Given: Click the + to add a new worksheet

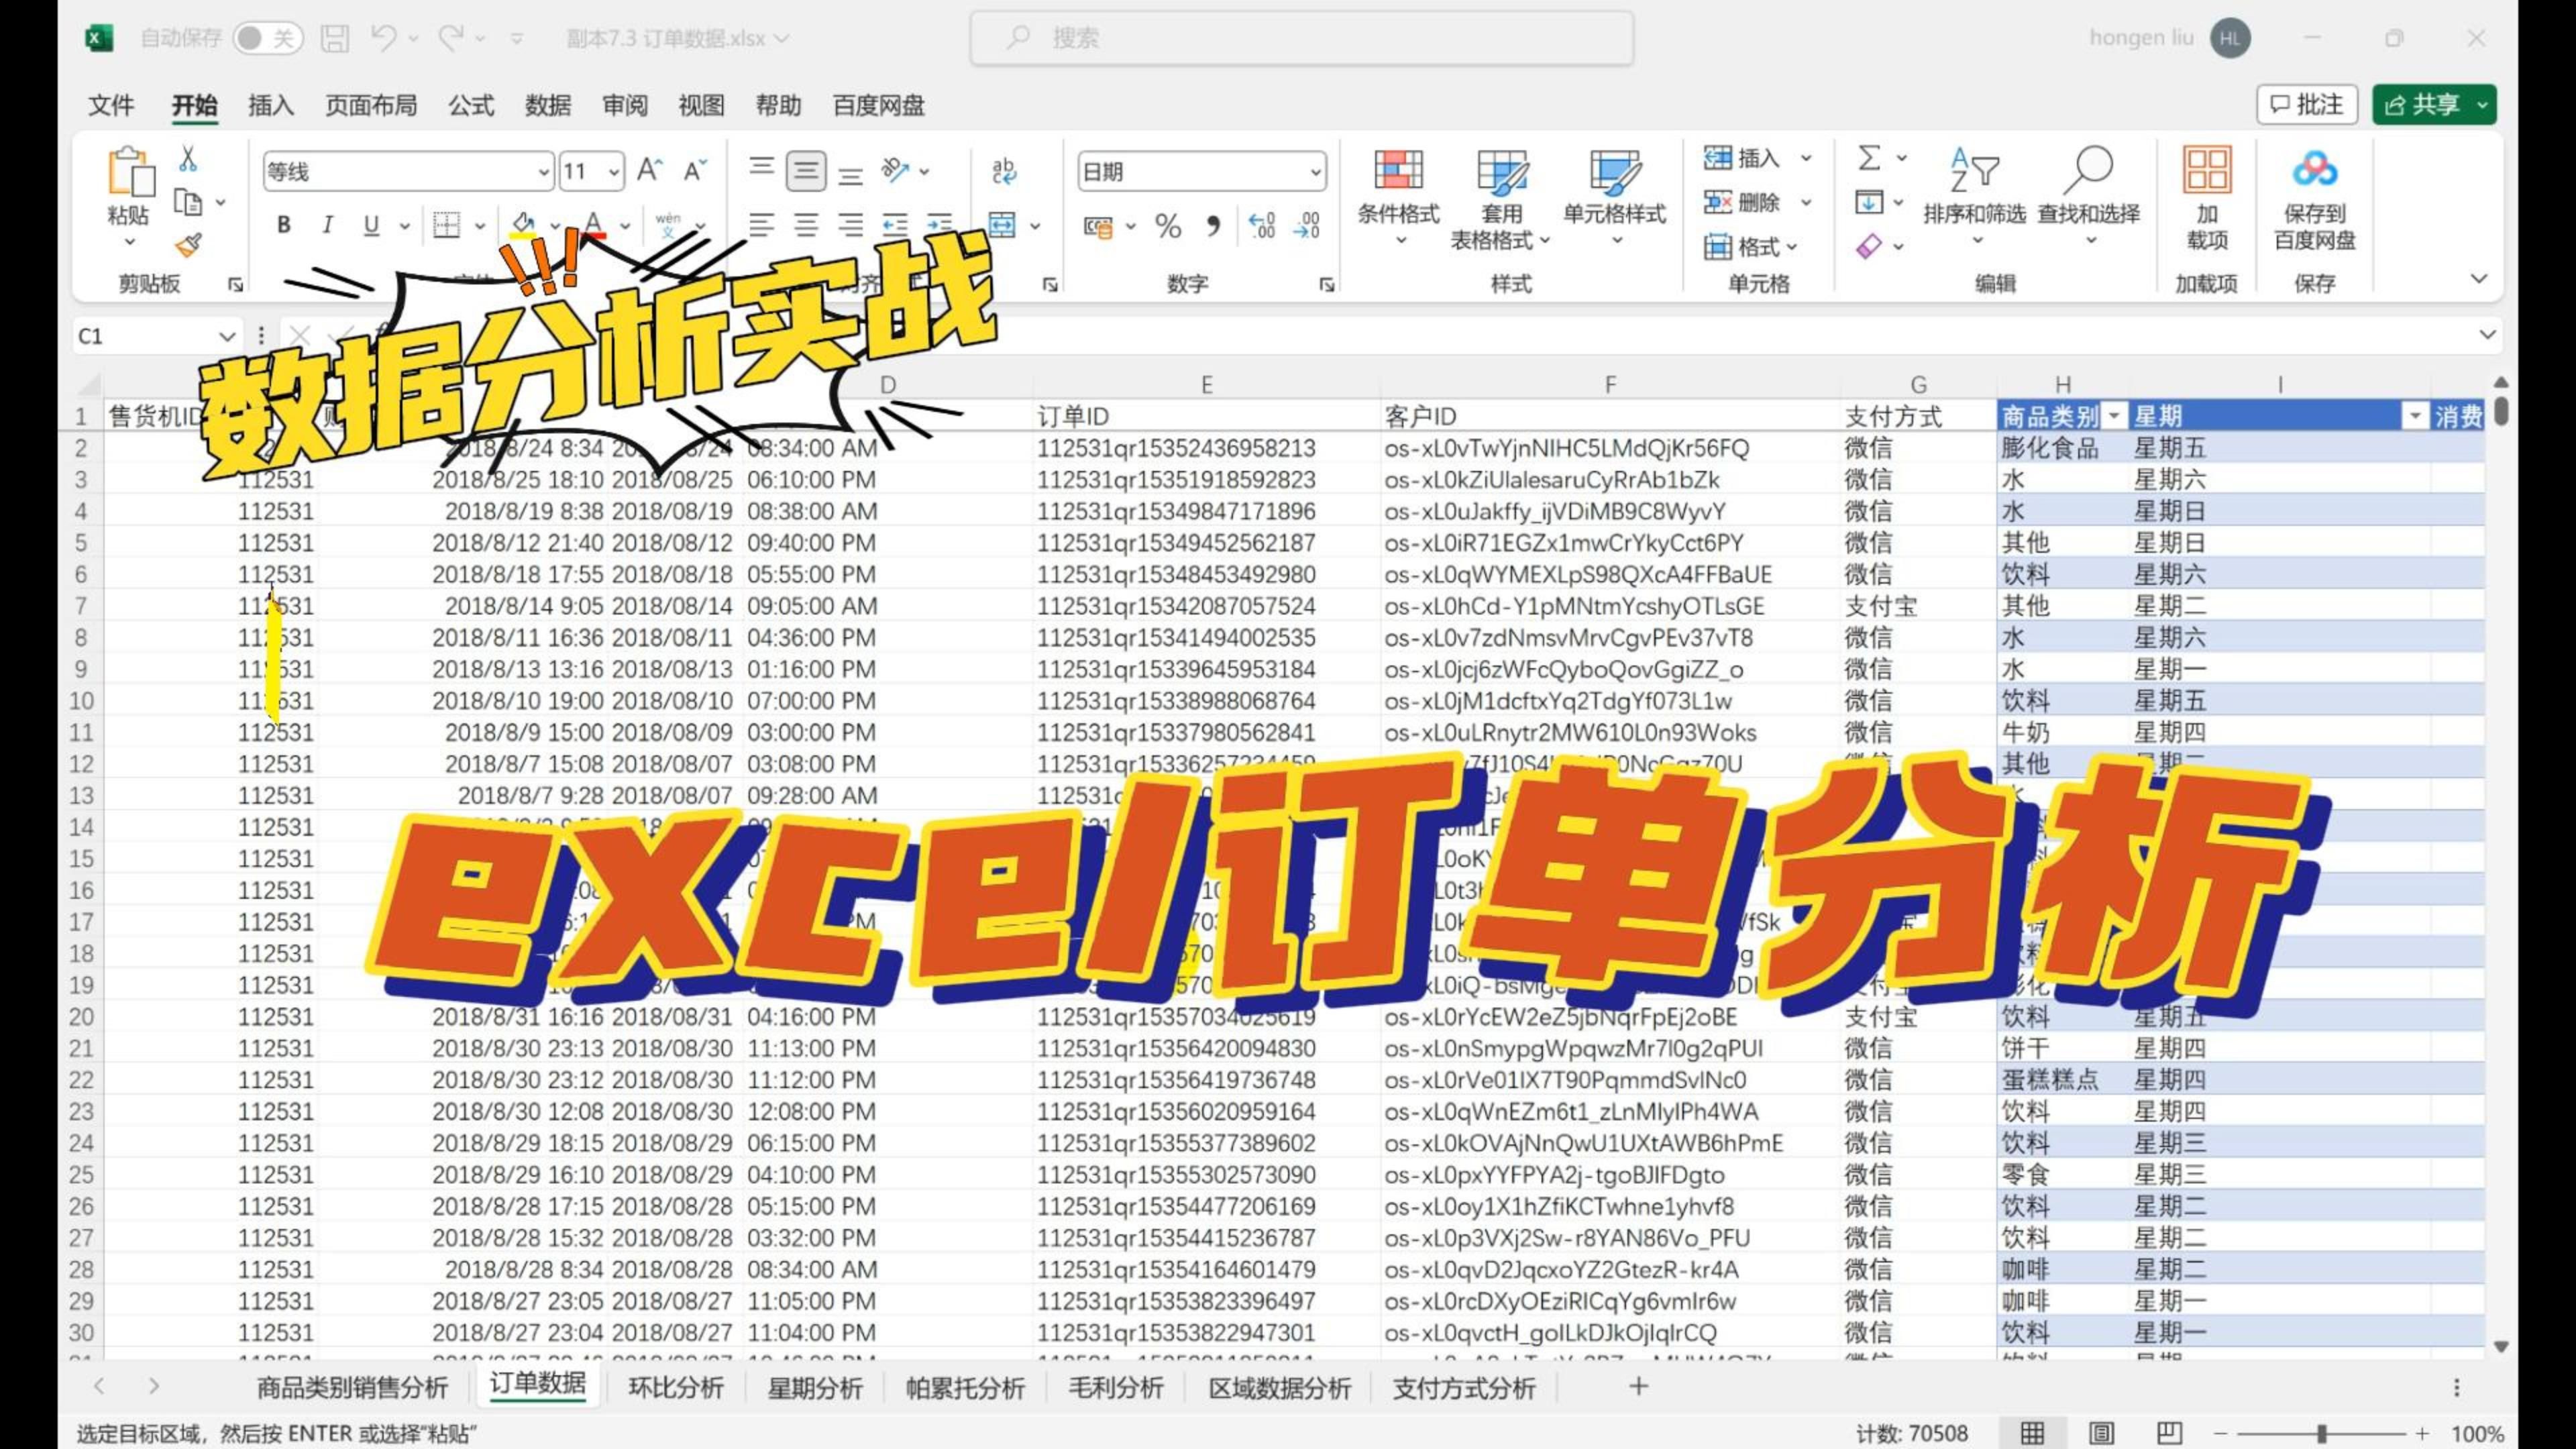Looking at the screenshot, I should tap(1638, 1387).
